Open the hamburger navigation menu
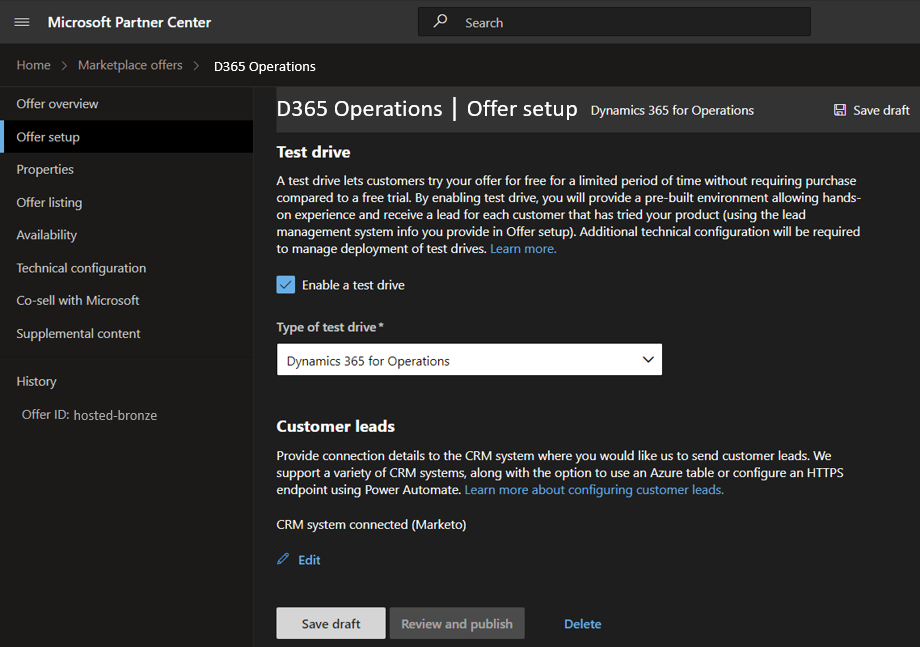The height and width of the screenshot is (647, 920). (22, 22)
